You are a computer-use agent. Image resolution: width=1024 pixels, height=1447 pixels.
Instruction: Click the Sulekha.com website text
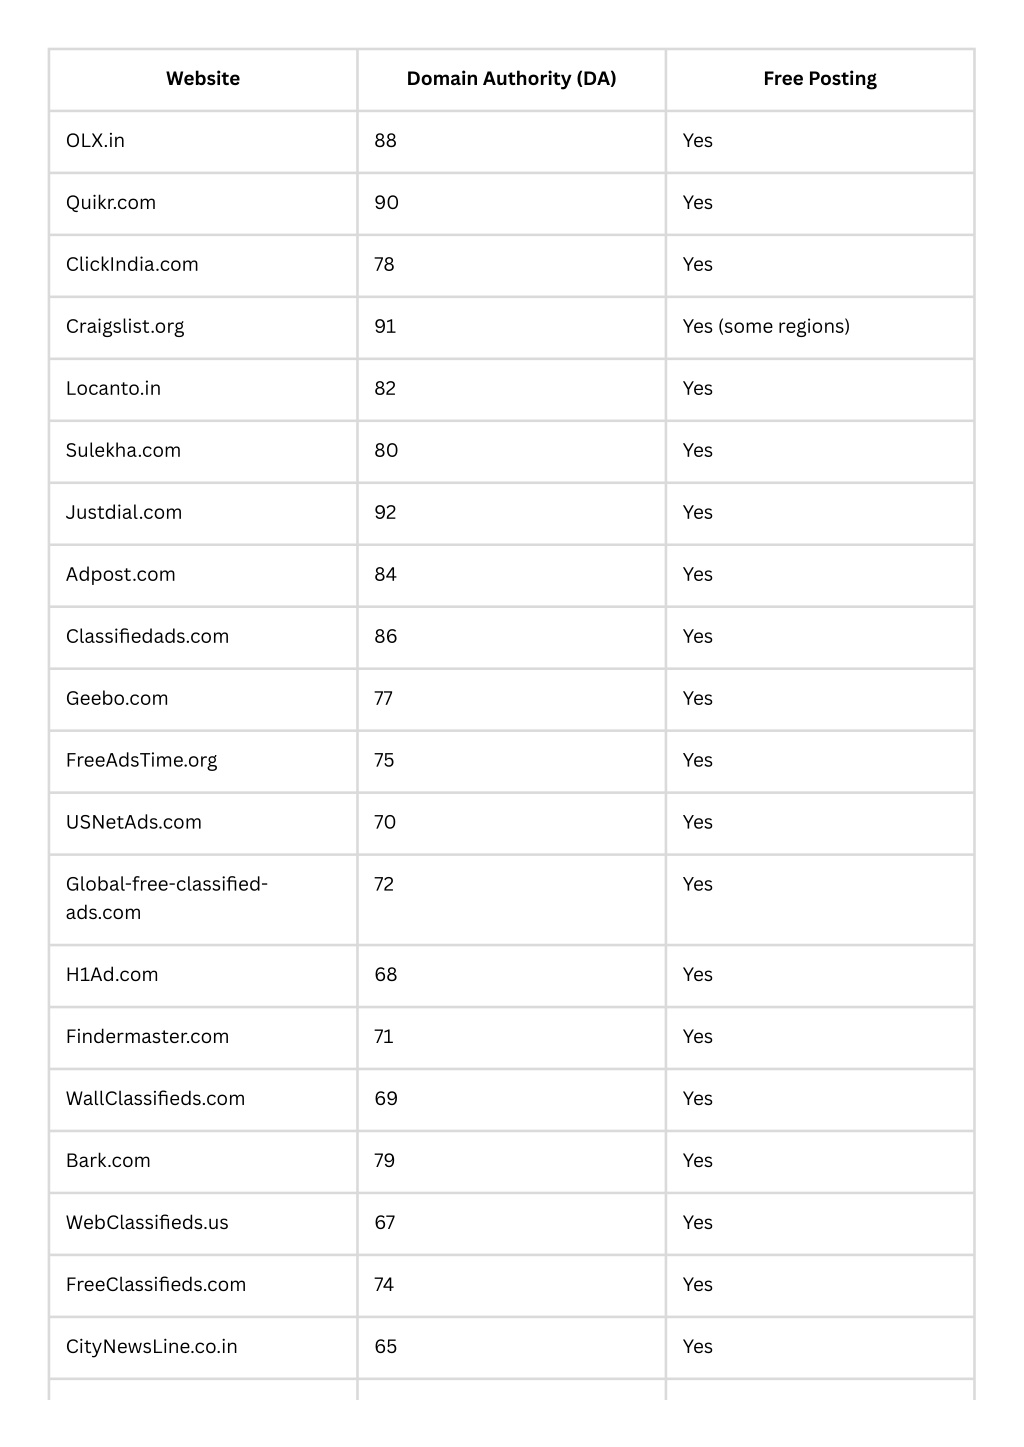tap(124, 451)
